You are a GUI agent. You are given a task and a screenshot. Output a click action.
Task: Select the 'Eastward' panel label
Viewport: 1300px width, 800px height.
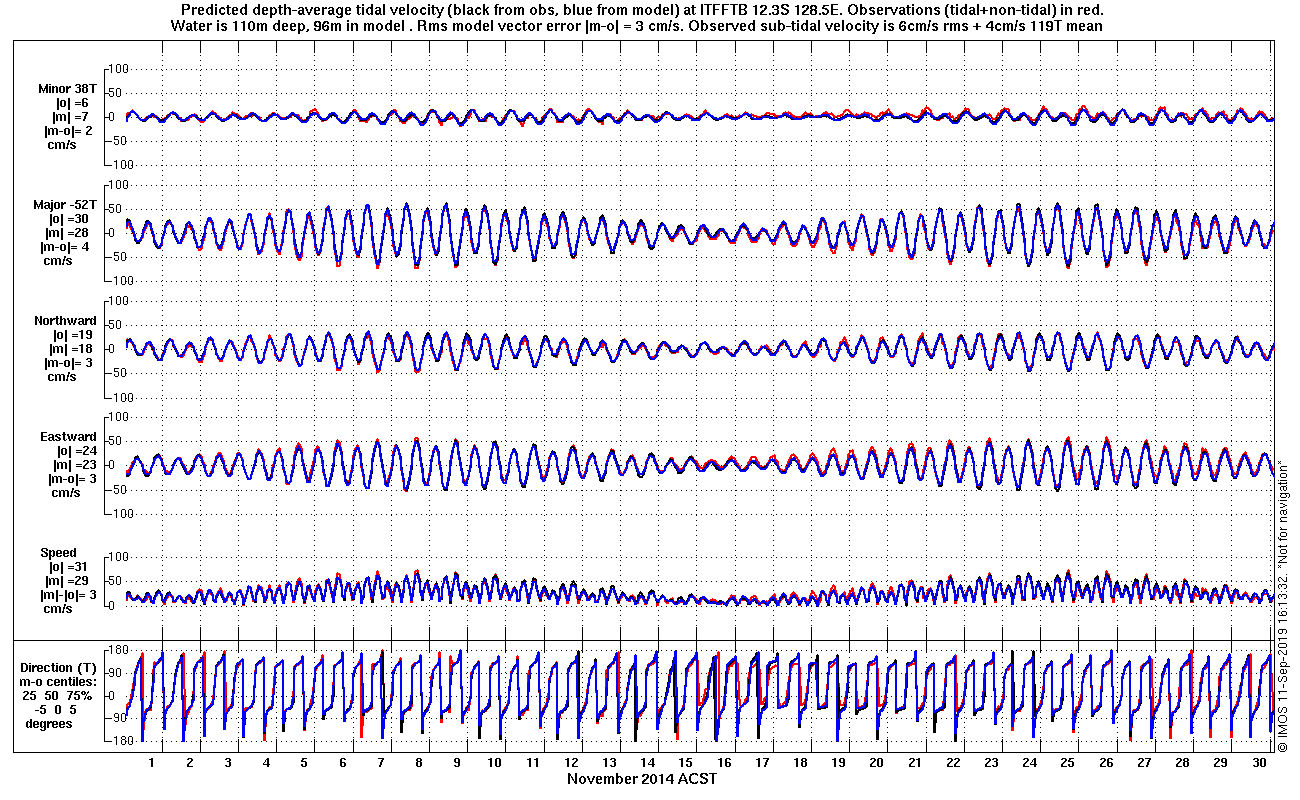pyautogui.click(x=69, y=437)
